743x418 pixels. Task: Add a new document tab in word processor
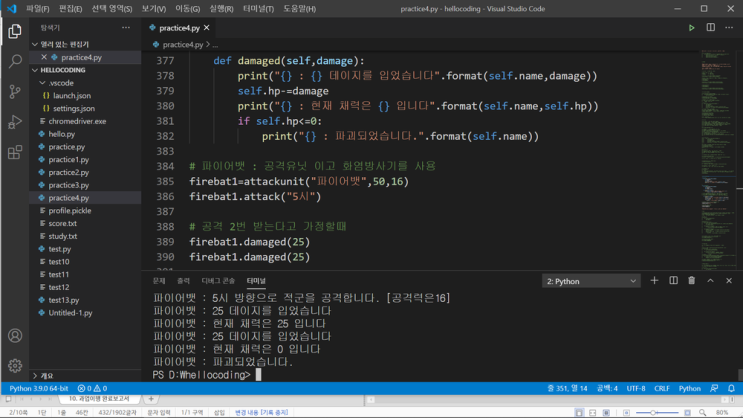pos(151,399)
